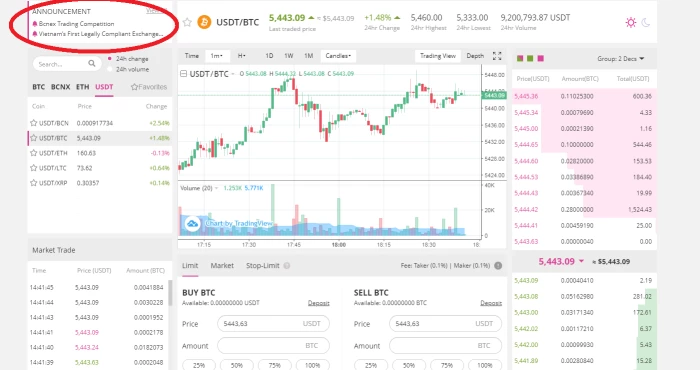Show buy orders only view
Viewport: 700px width, 370px height.
tap(530, 58)
